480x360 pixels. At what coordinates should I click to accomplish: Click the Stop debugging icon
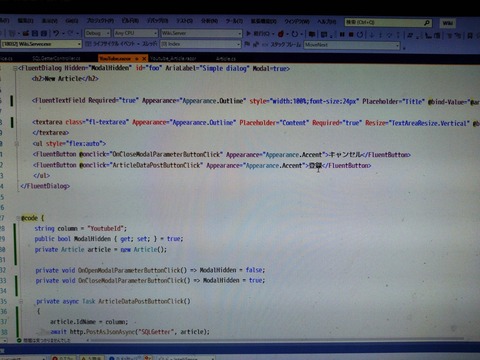[x=351, y=34]
